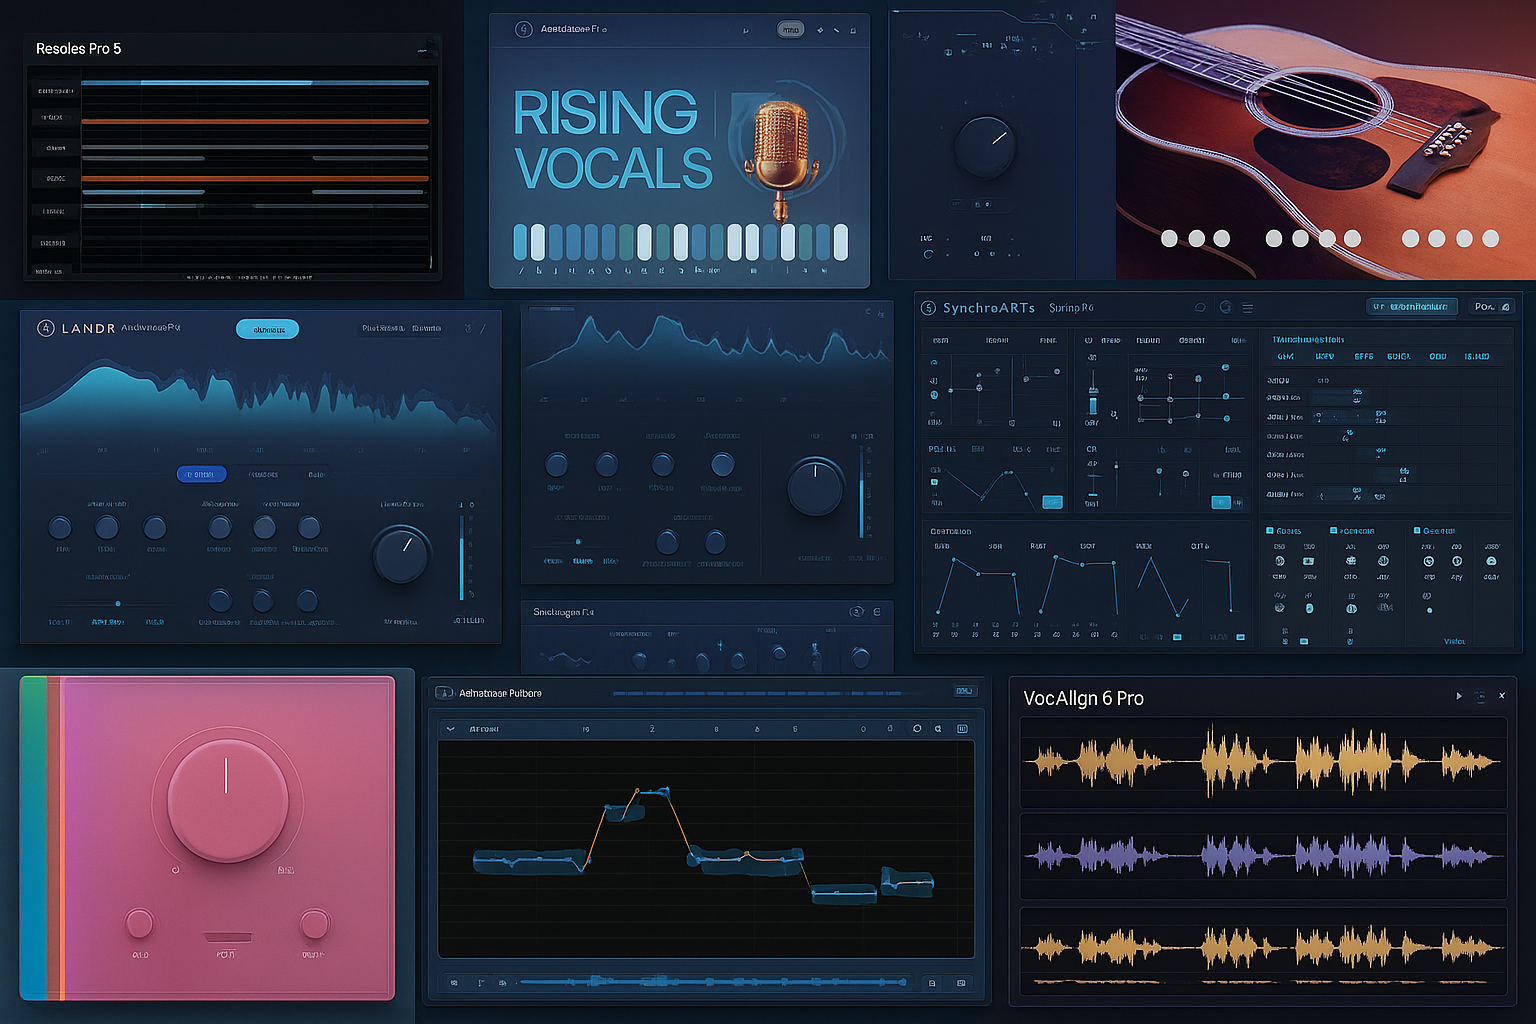This screenshot has width=1536, height=1024.
Task: Select the first tab in SynchroARTs right panel
Action: click(1286, 356)
